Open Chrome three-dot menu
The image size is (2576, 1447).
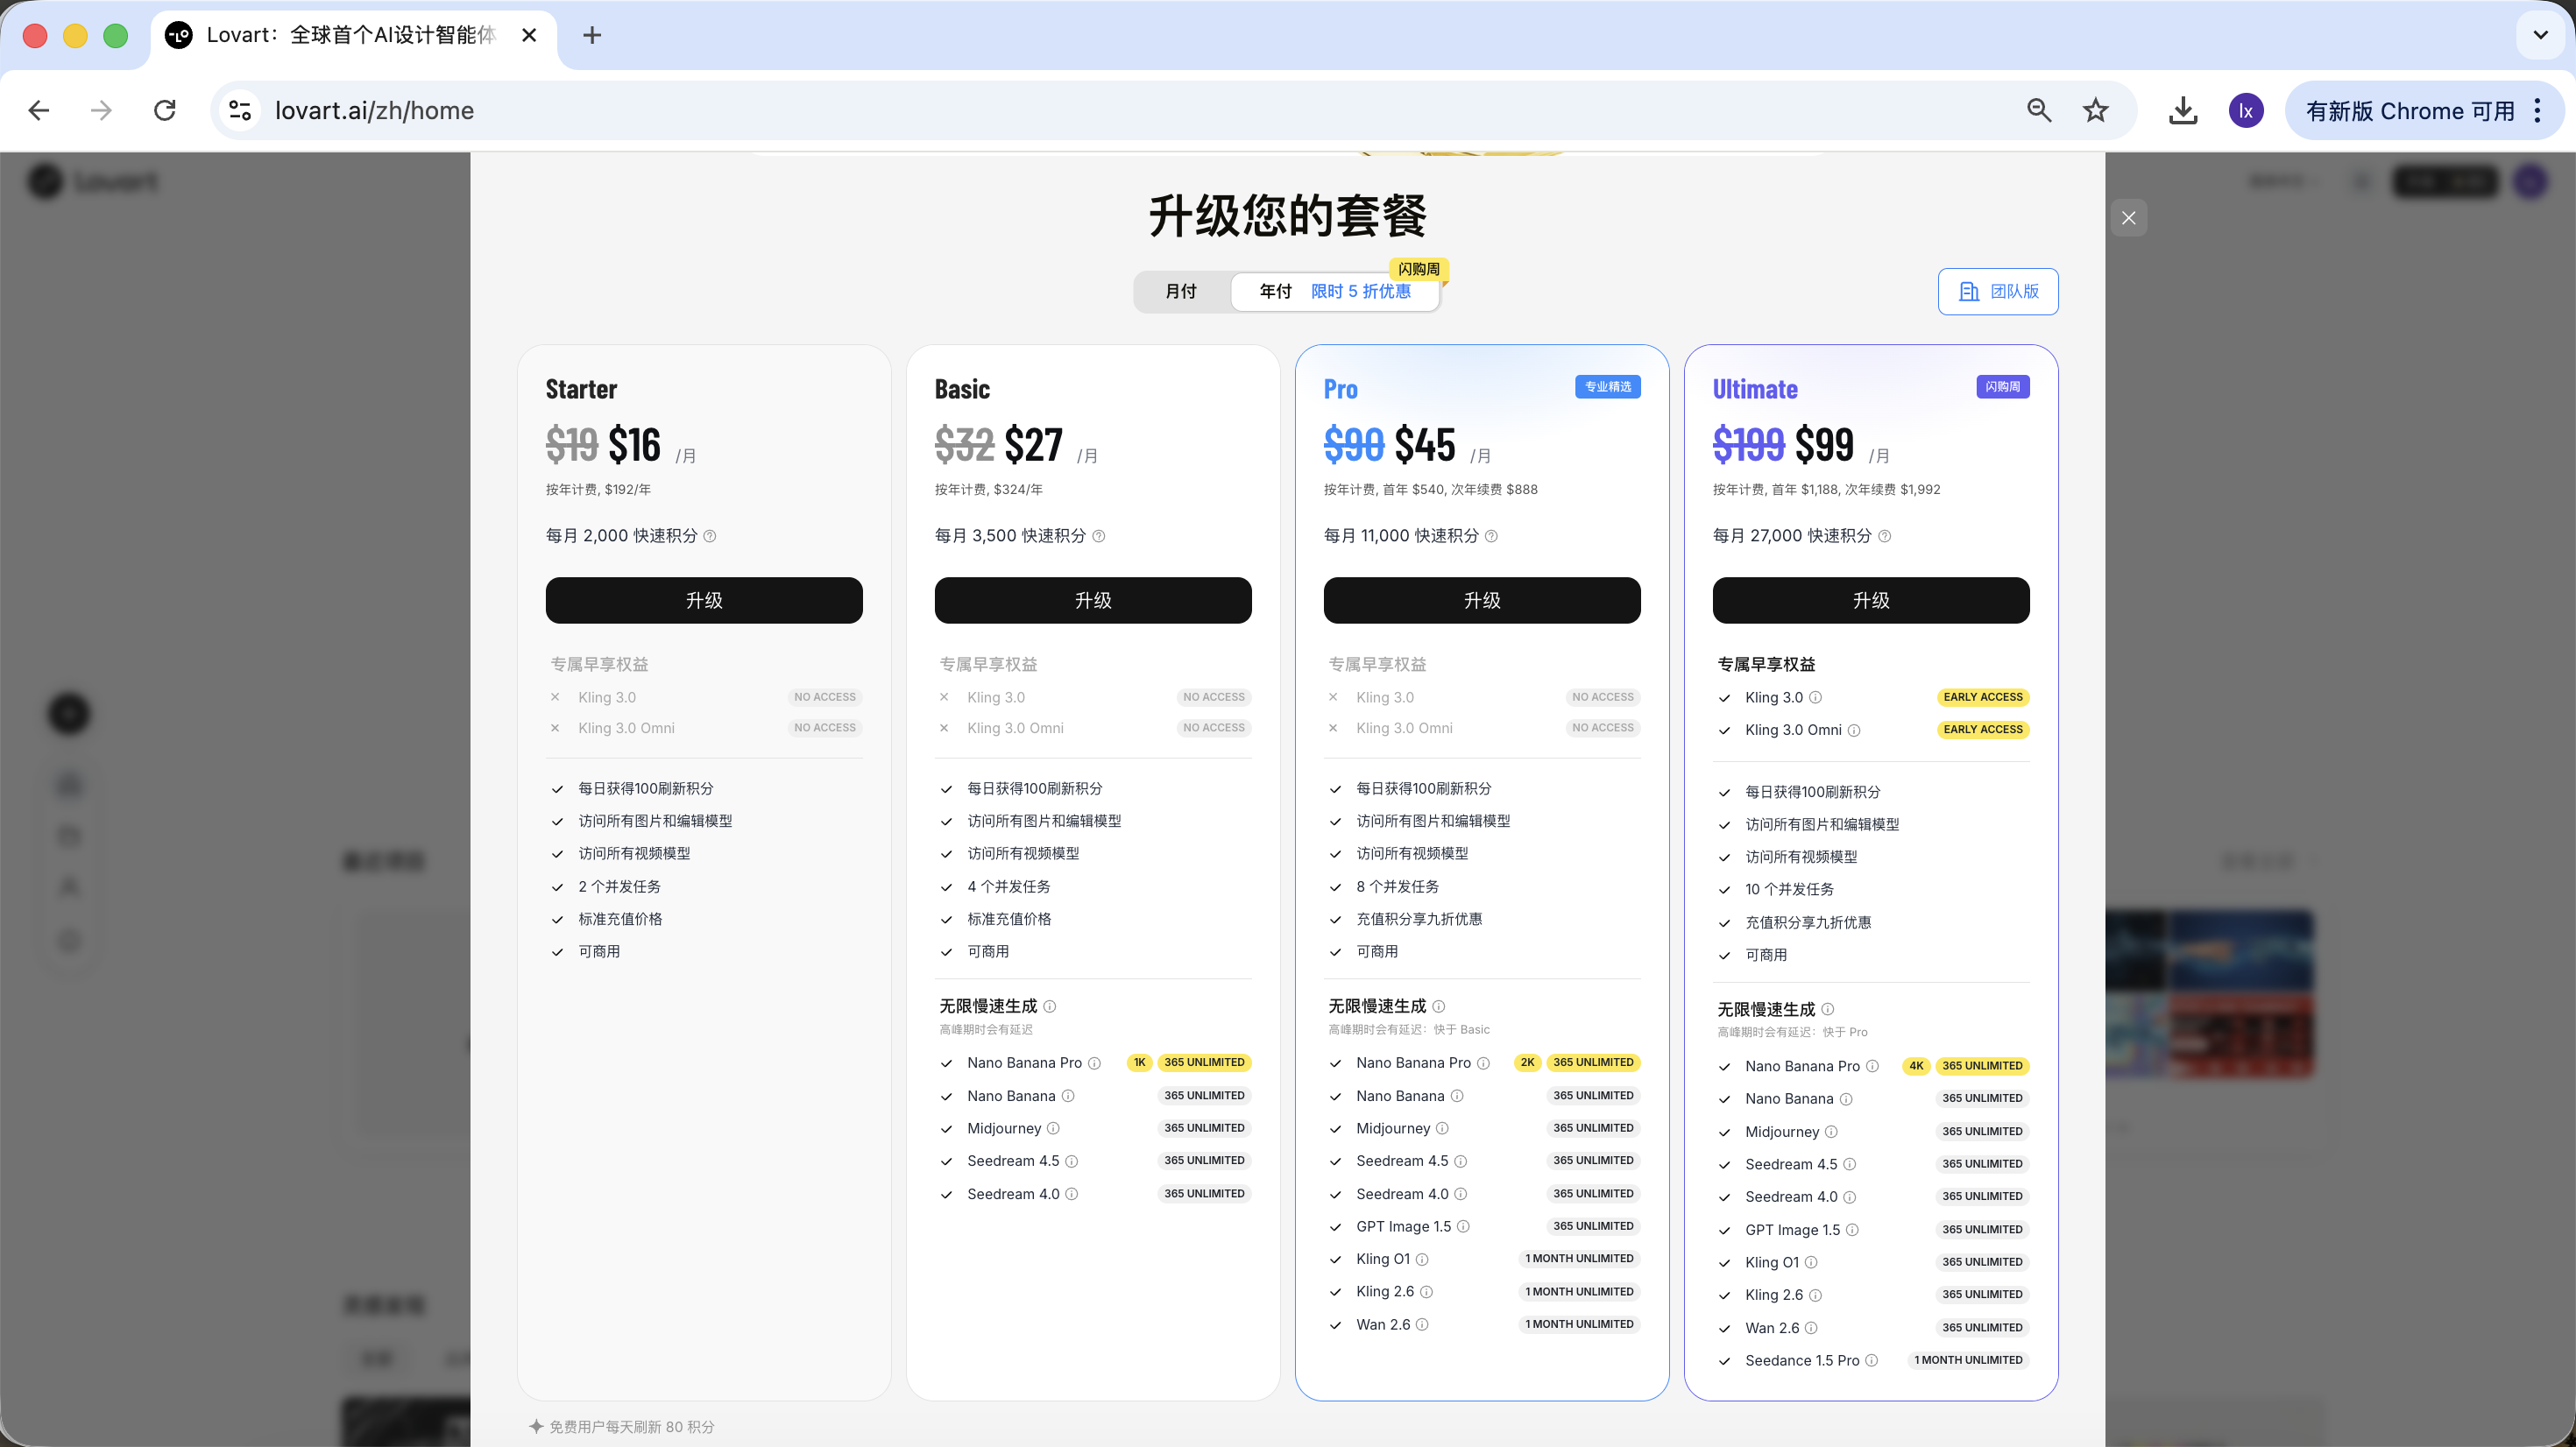point(2538,110)
